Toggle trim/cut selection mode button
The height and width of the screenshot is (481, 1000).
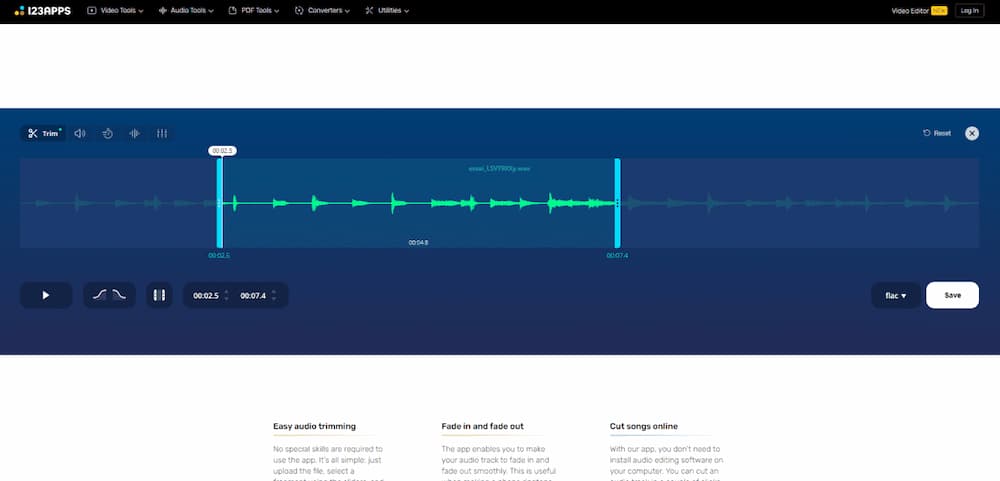159,295
